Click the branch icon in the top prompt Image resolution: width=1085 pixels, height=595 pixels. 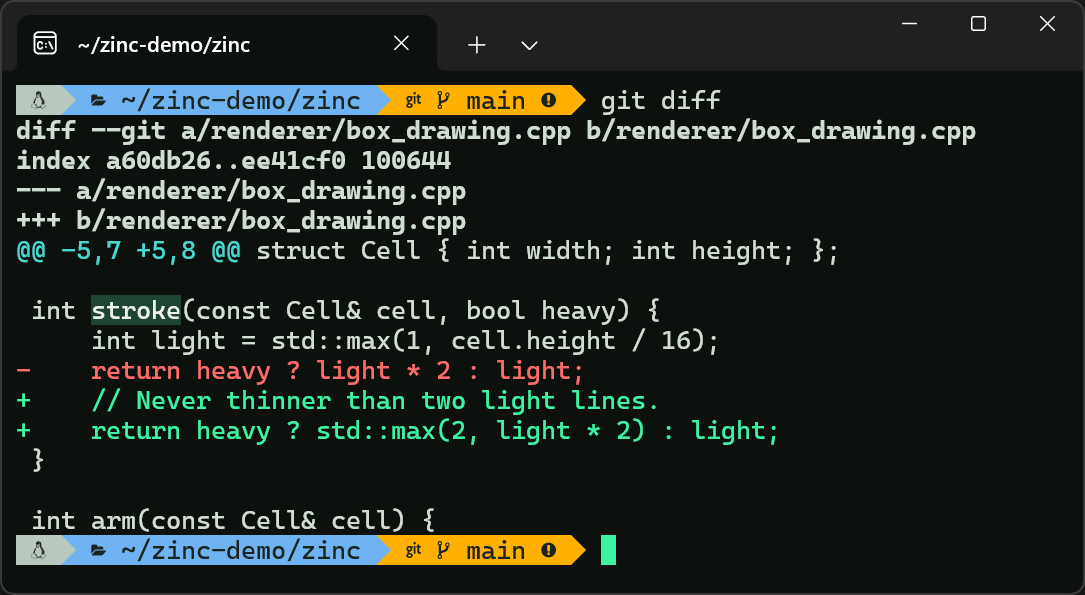[x=443, y=101]
